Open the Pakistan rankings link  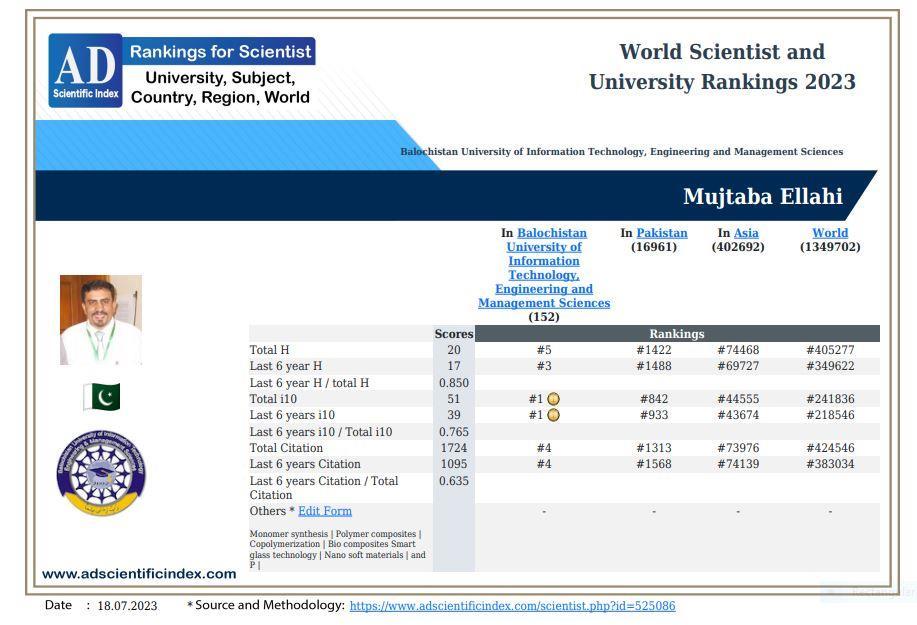tap(661, 233)
